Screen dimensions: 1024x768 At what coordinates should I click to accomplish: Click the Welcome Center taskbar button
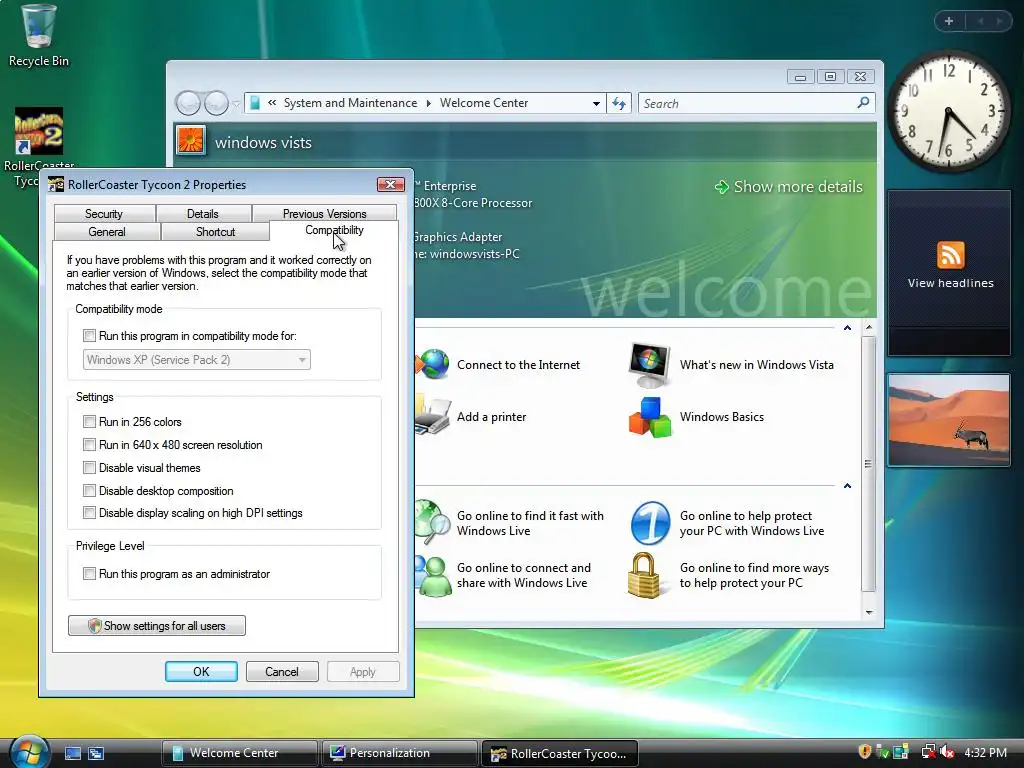coord(239,753)
